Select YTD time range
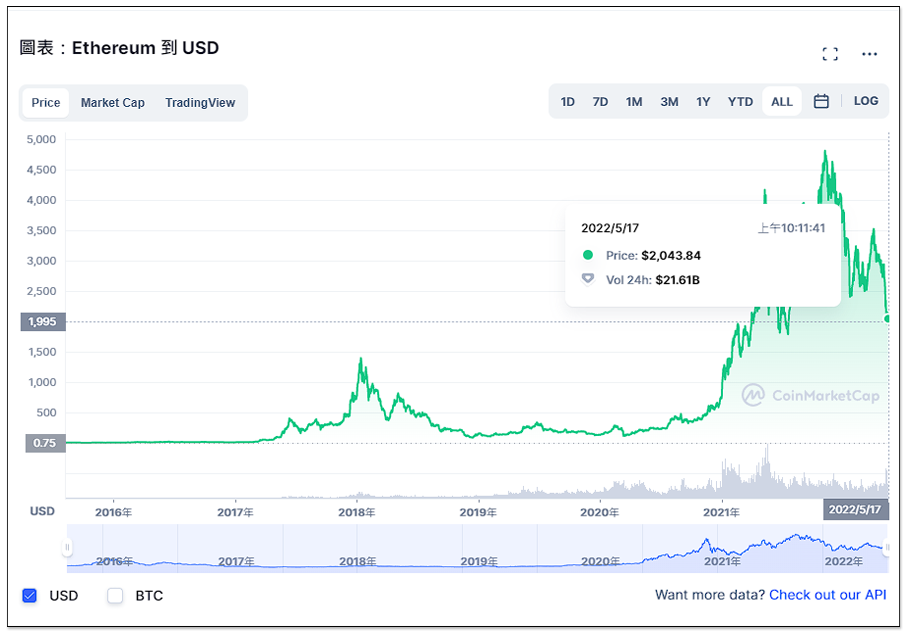Image resolution: width=907 pixels, height=634 pixels. click(740, 102)
